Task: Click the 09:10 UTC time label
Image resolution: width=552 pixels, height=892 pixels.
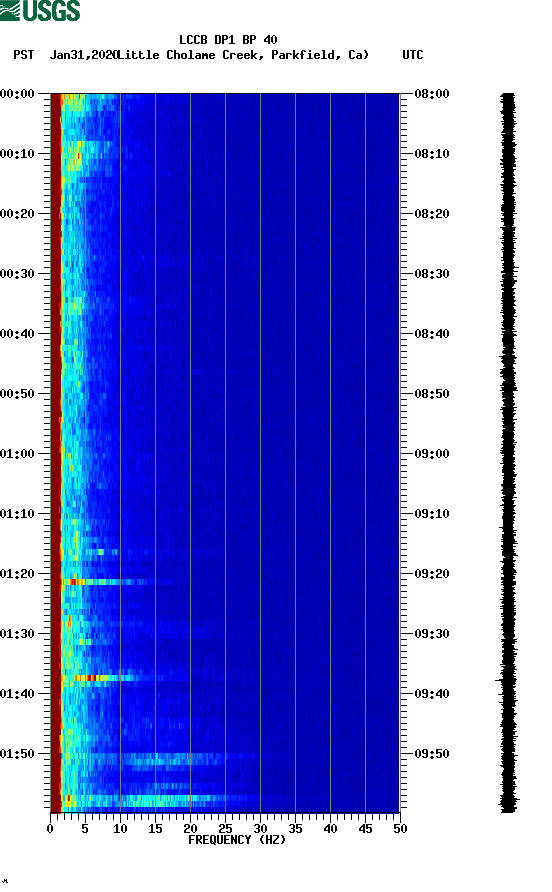Action: [432, 514]
